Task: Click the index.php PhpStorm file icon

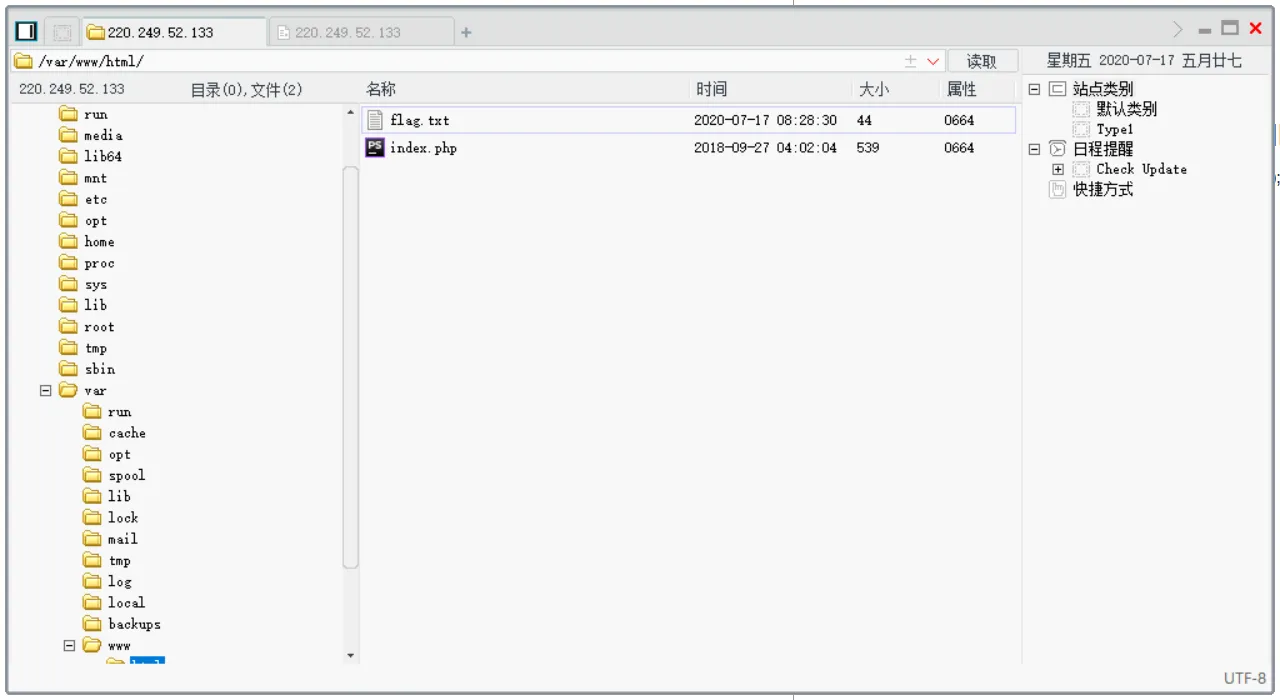Action: (x=375, y=148)
